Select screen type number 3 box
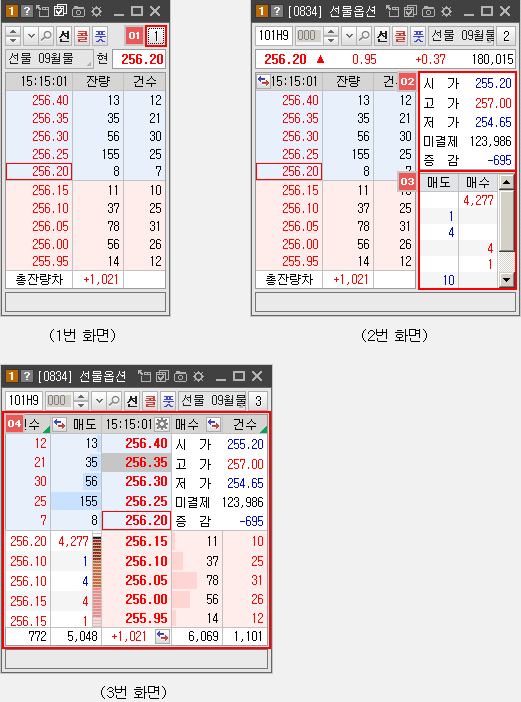Screen dimensions: 521x702 [x=258, y=401]
